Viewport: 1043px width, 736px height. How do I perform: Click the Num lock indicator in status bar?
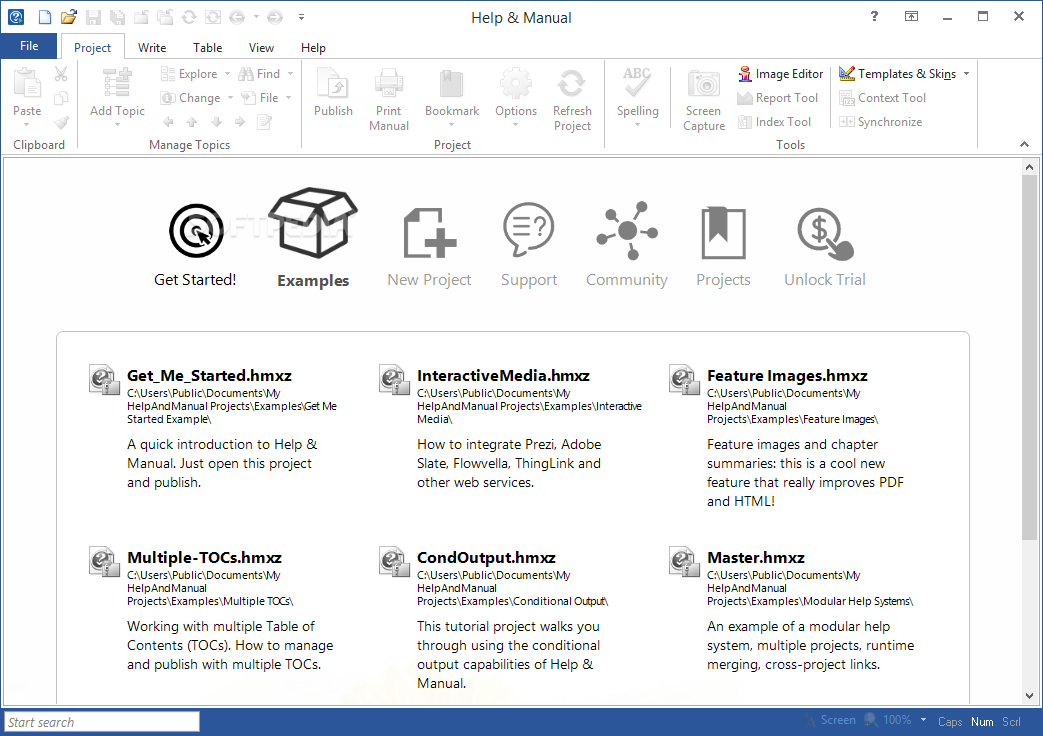982,722
